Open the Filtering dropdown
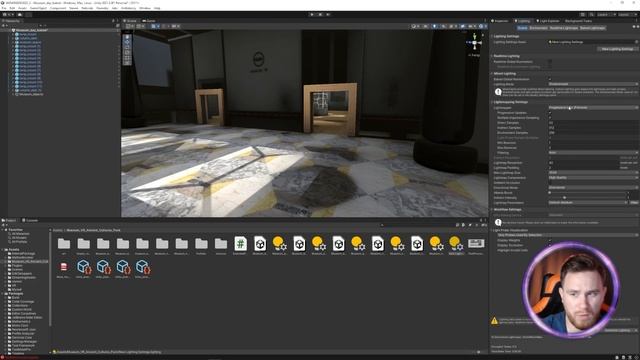Screen dimensions: 640x360 (x=593, y=153)
